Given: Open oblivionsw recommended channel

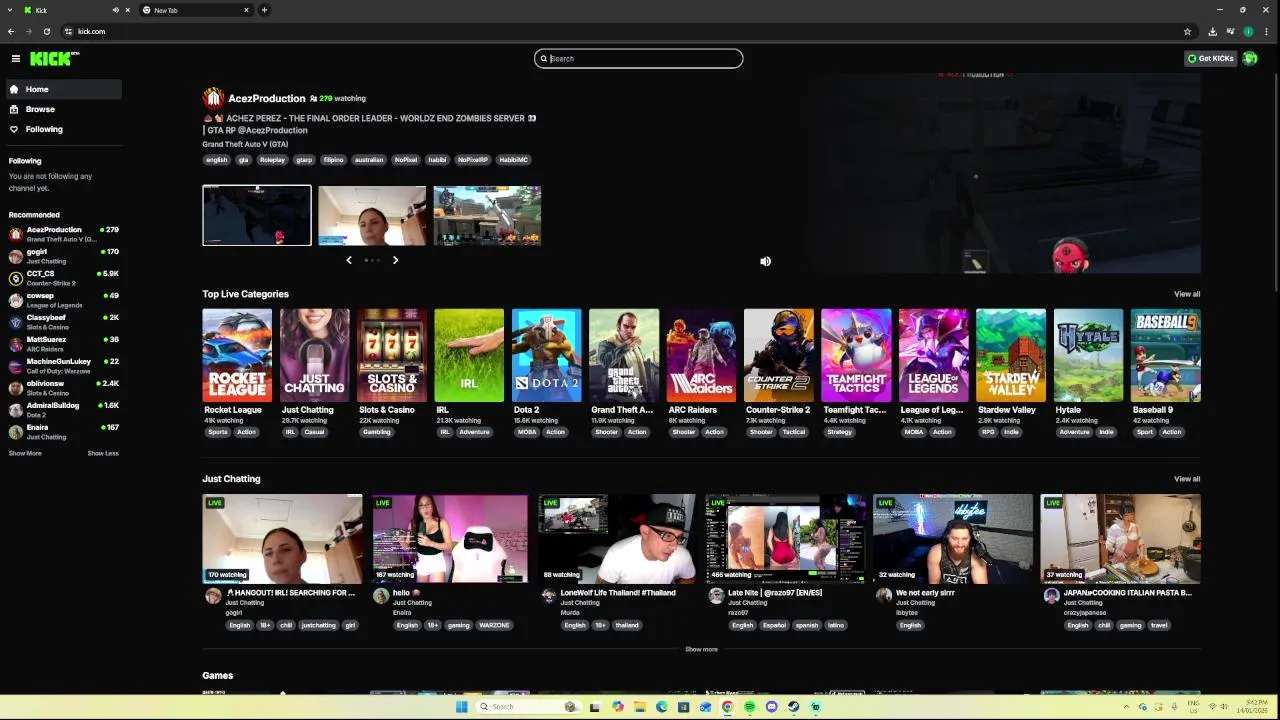Looking at the screenshot, I should 63,388.
